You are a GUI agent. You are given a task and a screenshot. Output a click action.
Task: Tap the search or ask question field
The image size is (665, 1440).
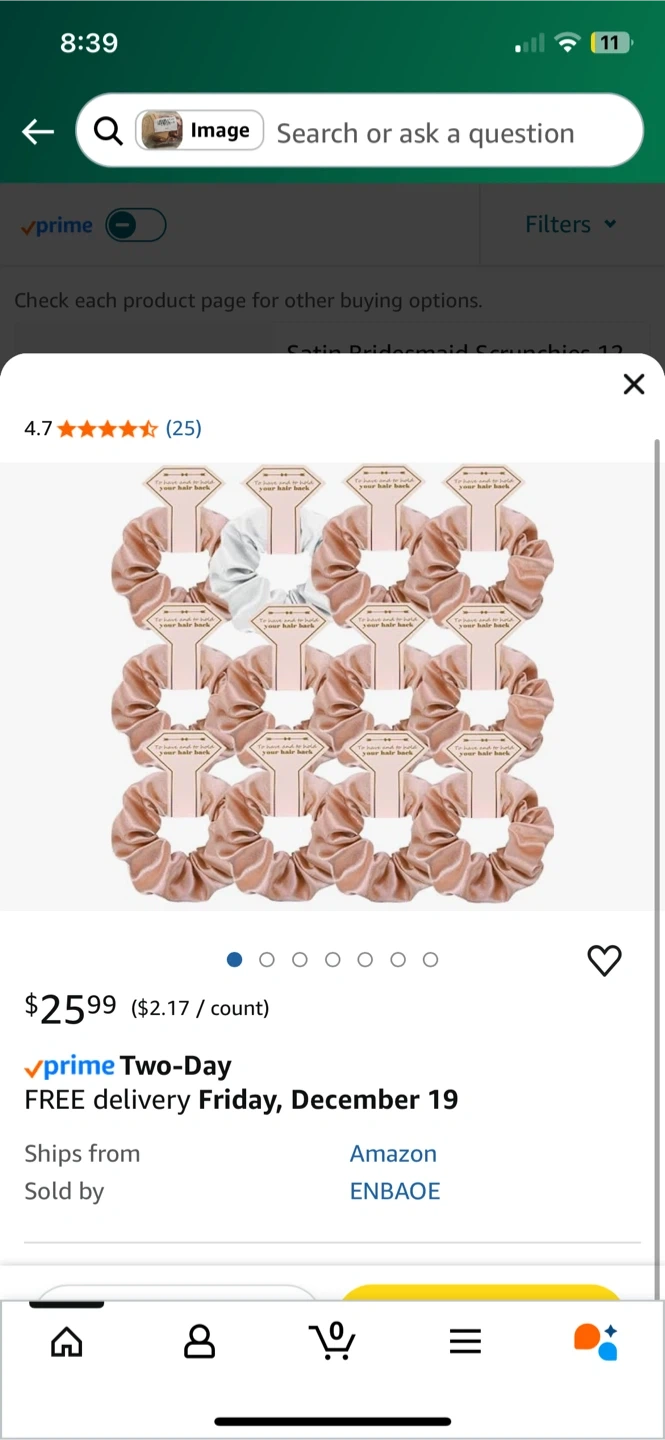440,133
